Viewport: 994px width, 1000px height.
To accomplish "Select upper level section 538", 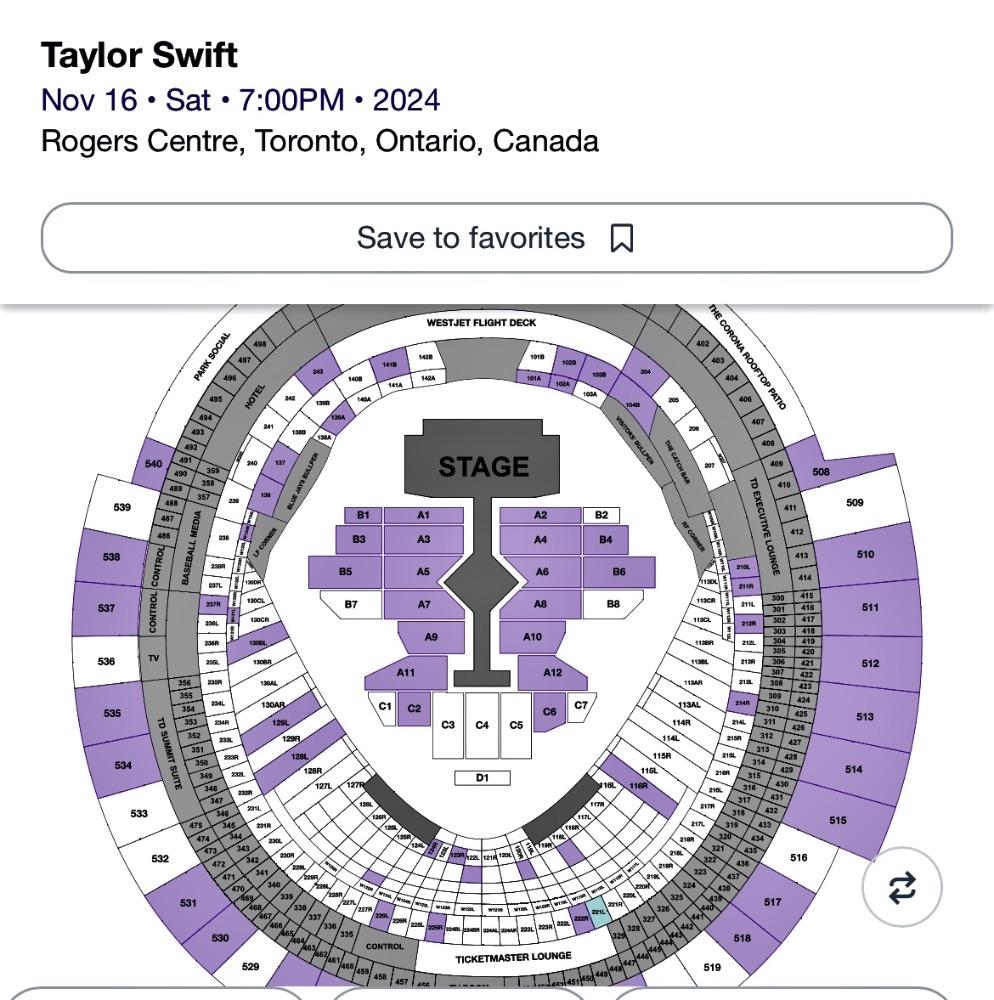I will 111,557.
